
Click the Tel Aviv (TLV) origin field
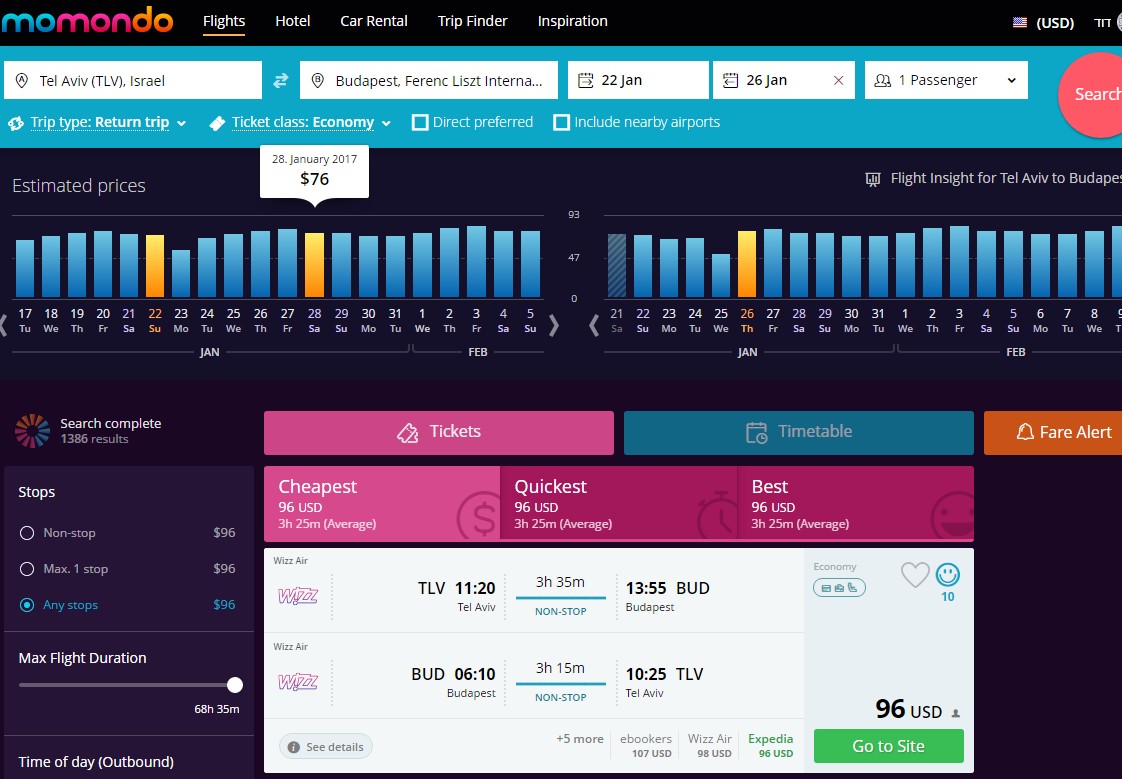pos(133,80)
